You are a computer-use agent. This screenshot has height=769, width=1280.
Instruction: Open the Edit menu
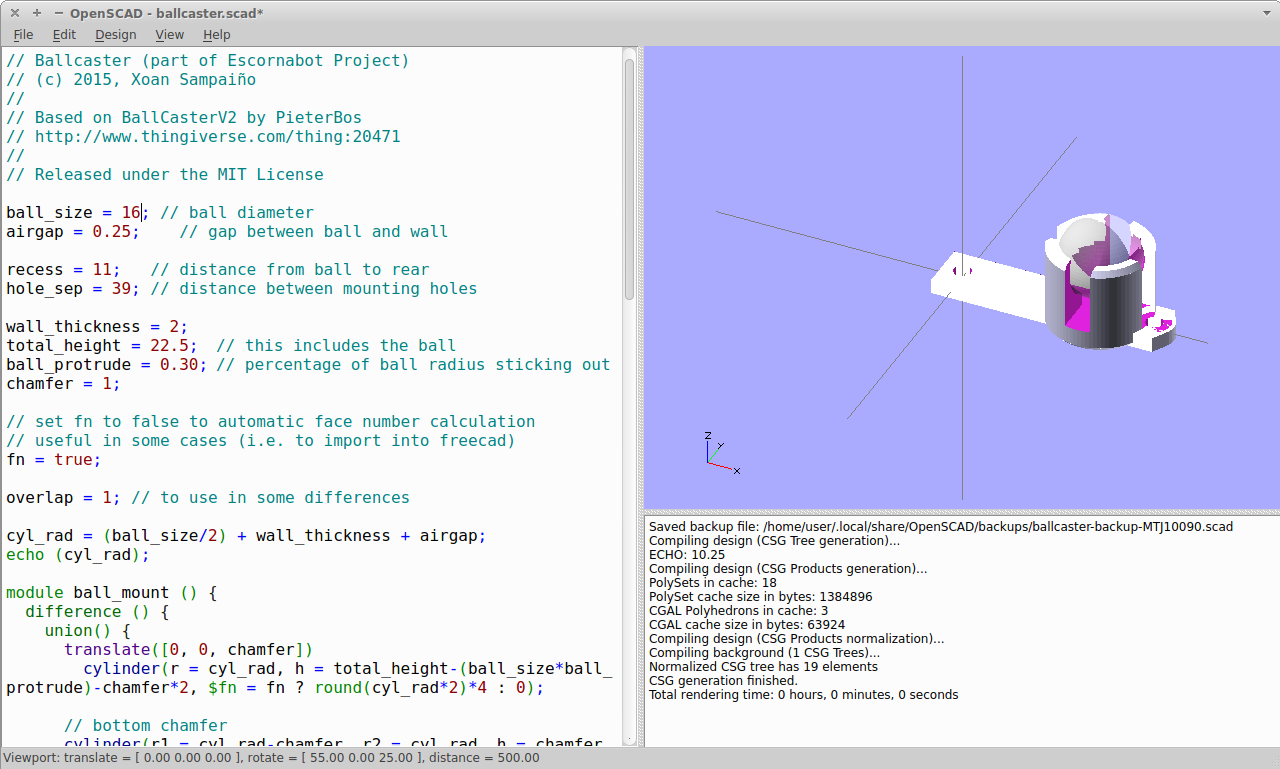[64, 34]
